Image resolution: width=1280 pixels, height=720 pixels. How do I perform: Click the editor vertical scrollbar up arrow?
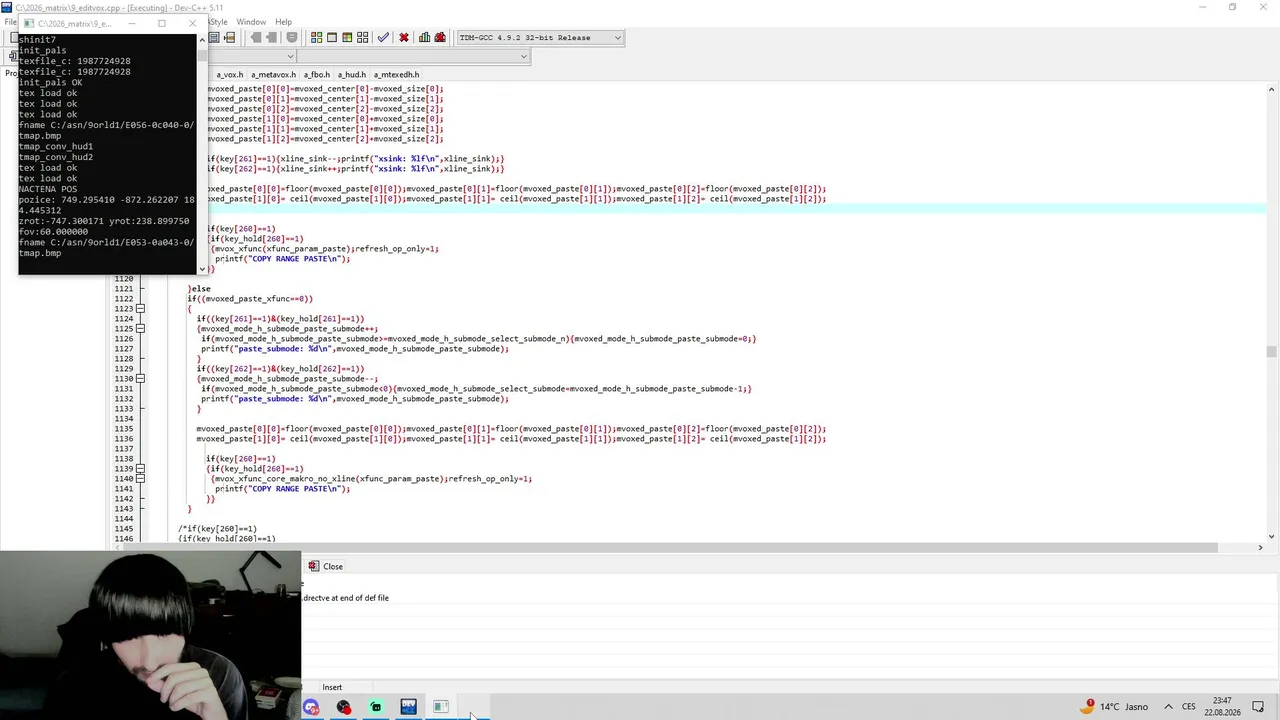click(x=1271, y=90)
